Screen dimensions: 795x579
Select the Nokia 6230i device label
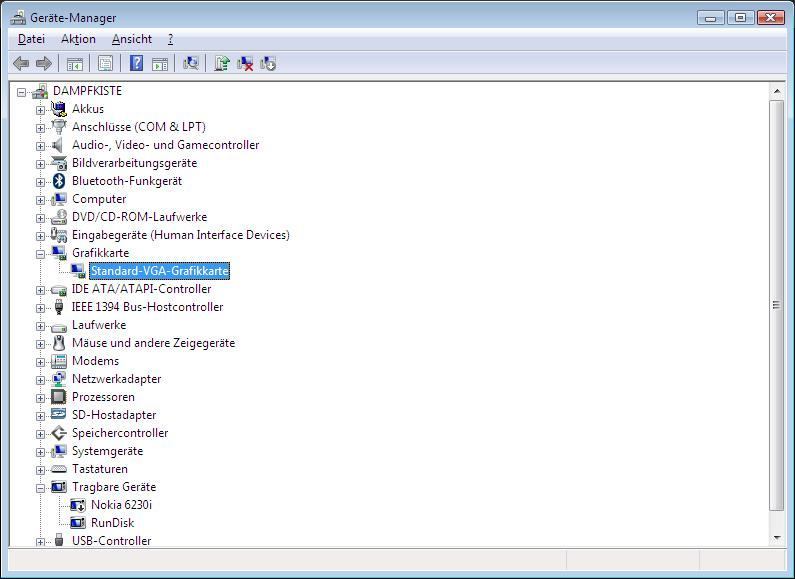coord(121,505)
